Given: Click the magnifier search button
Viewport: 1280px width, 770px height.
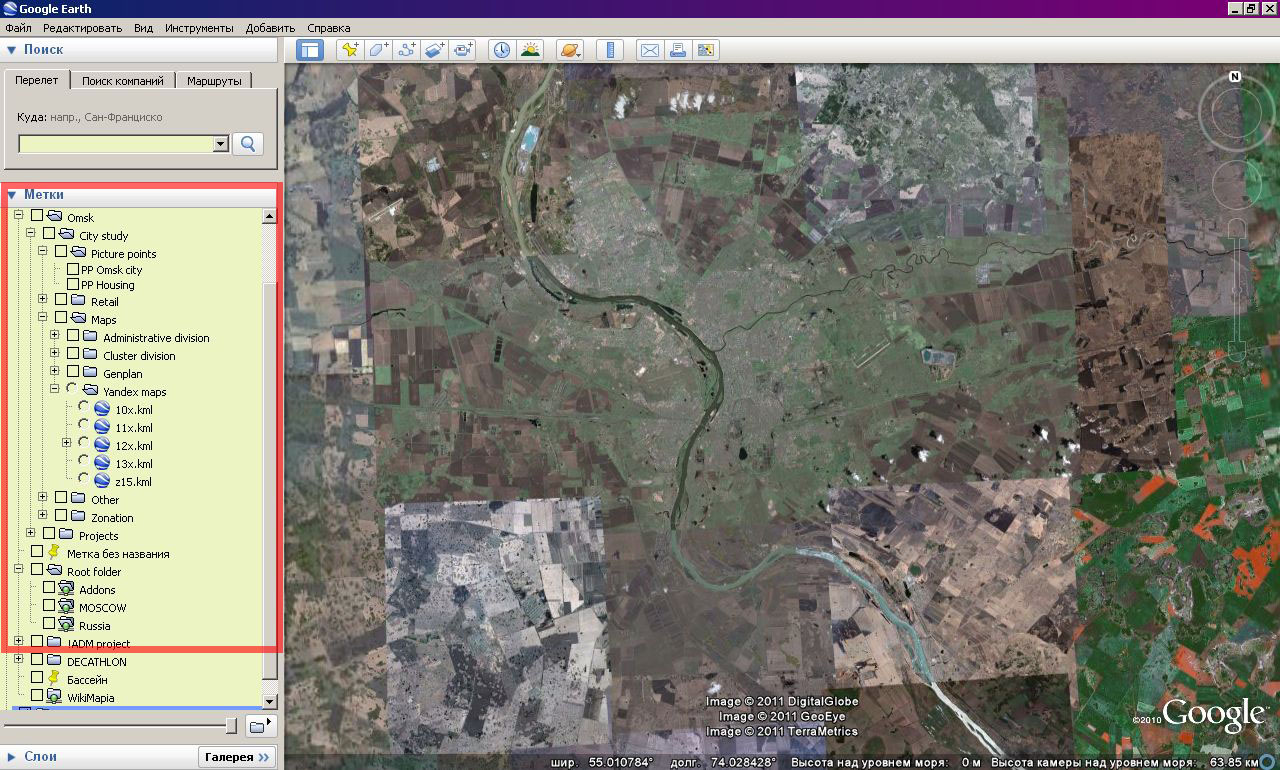Looking at the screenshot, I should pyautogui.click(x=247, y=144).
